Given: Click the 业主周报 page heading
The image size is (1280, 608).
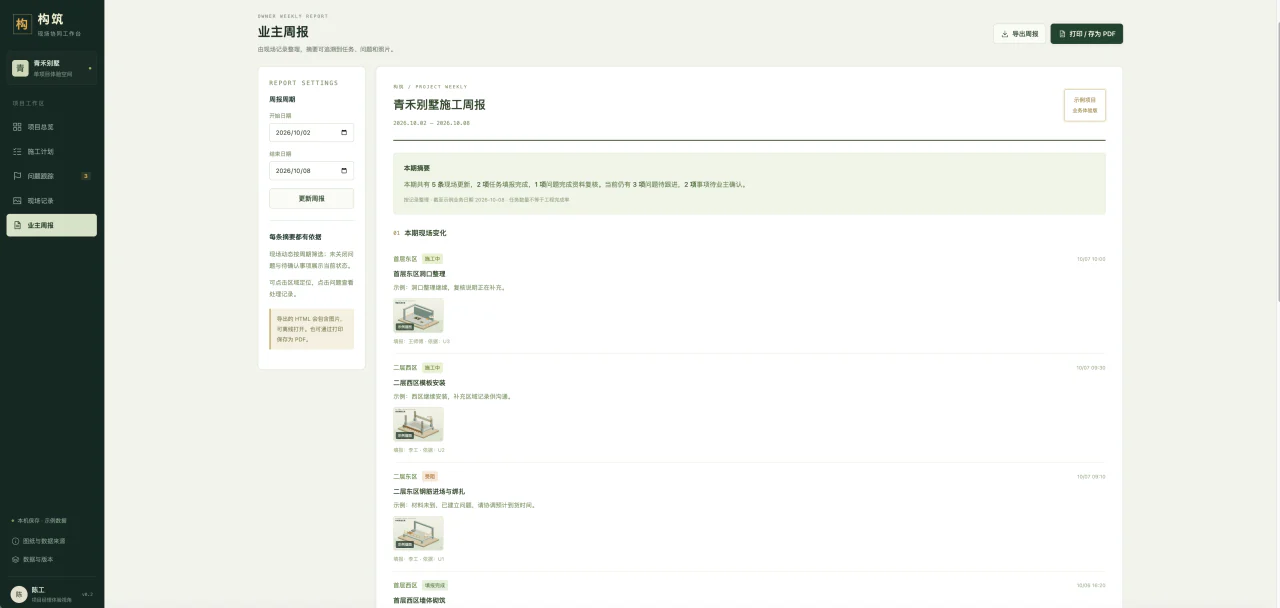Looking at the screenshot, I should point(283,32).
